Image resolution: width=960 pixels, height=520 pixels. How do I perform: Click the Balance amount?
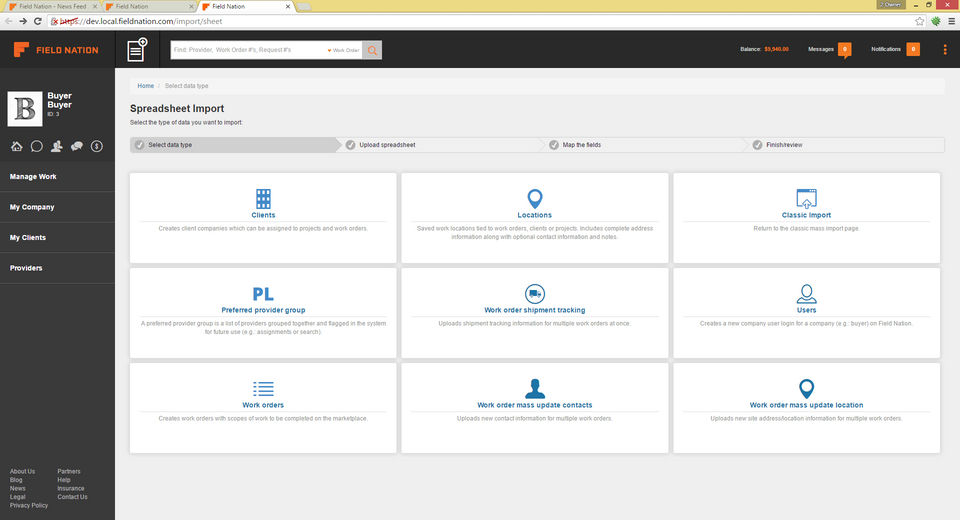point(776,49)
